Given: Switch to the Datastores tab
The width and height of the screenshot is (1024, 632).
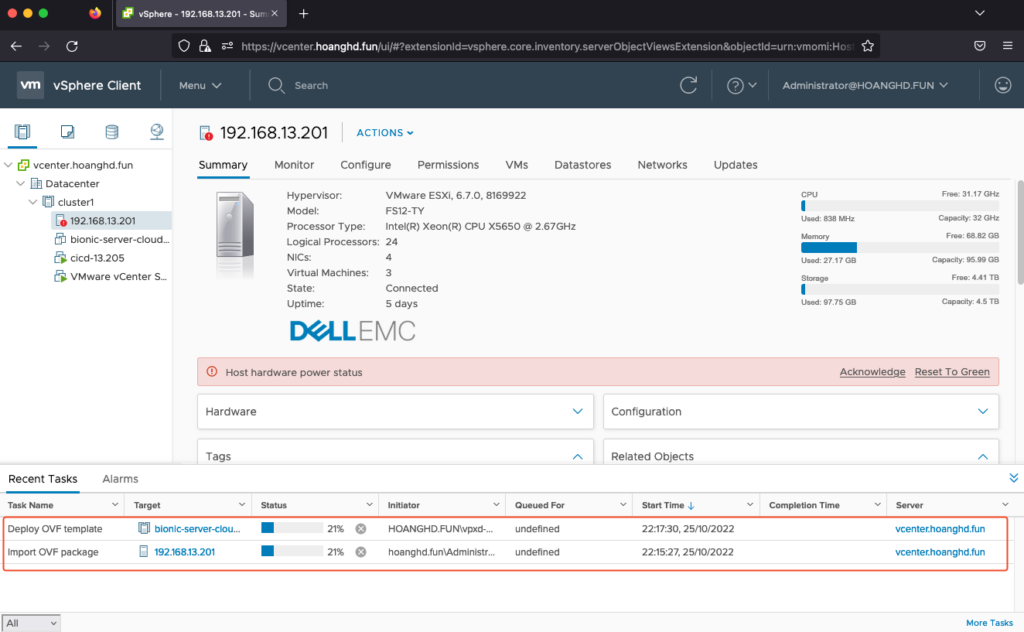Looking at the screenshot, I should [x=583, y=165].
